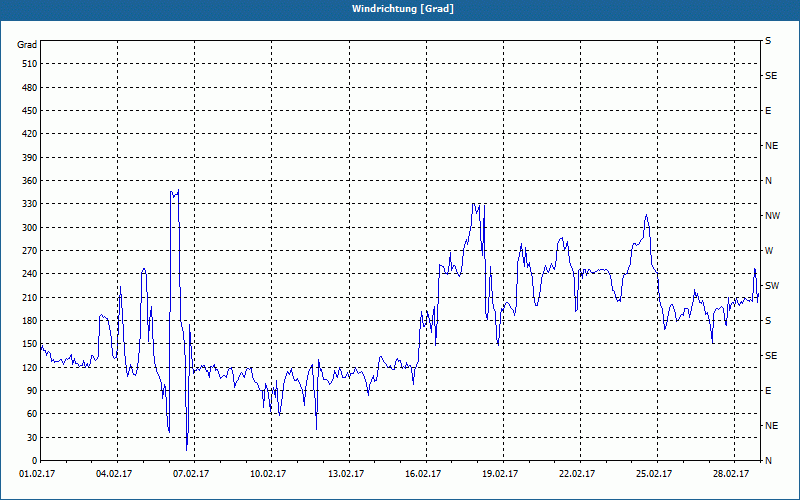Click the date label 25.02.17
The height and width of the screenshot is (500, 800).
[654, 474]
